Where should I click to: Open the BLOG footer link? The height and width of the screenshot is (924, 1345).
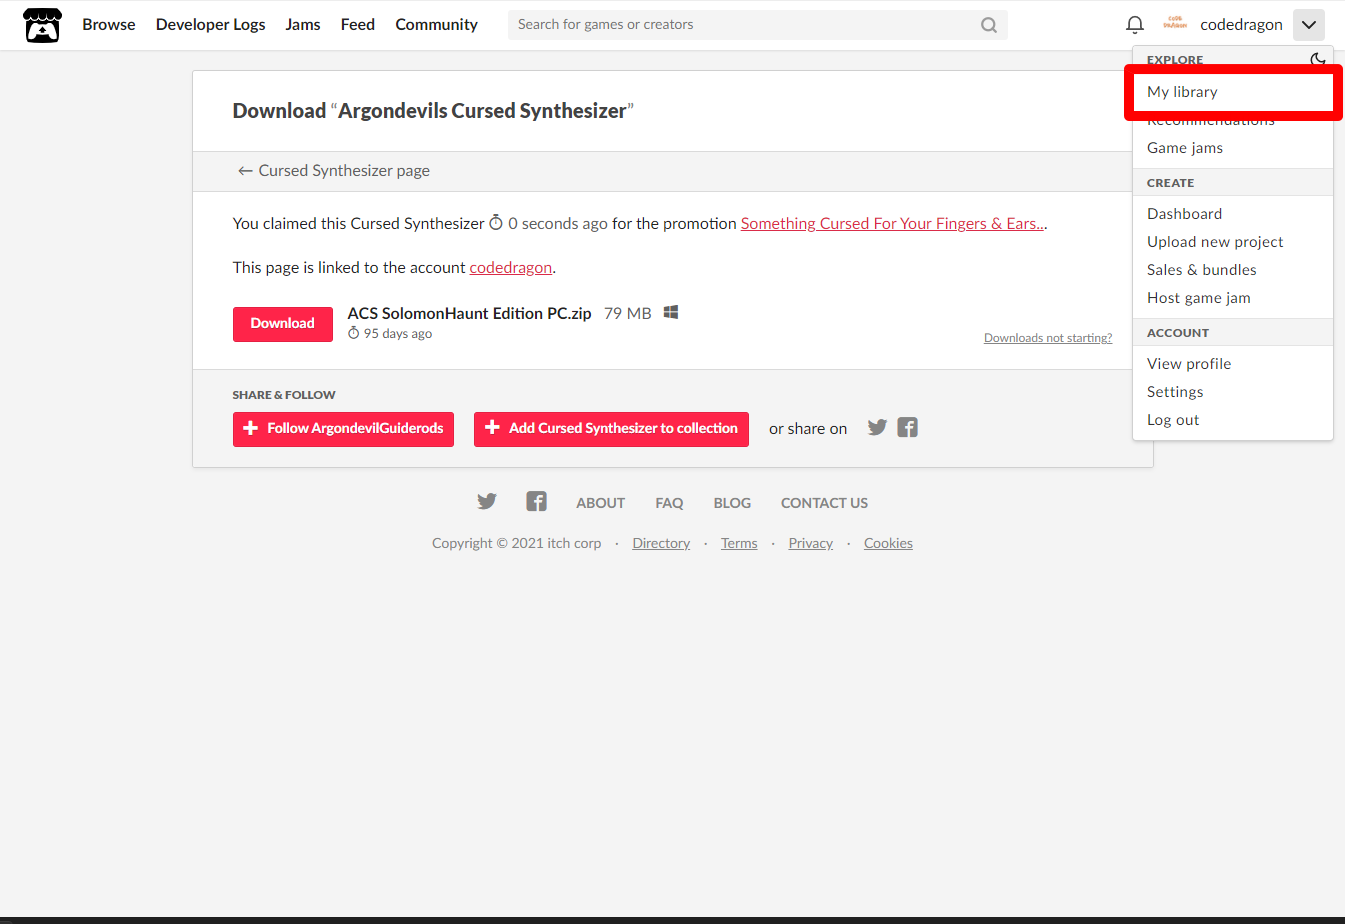click(x=732, y=504)
